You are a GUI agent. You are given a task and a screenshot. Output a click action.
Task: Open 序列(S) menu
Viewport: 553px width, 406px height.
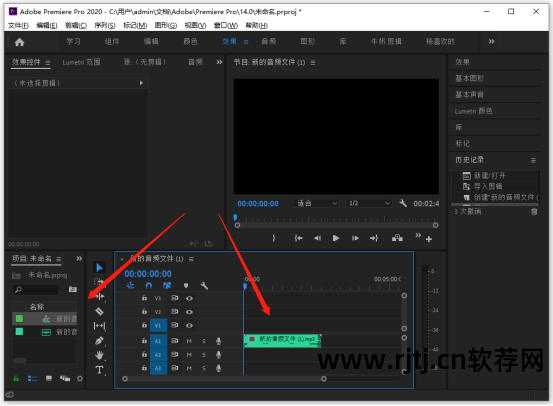[x=105, y=25]
